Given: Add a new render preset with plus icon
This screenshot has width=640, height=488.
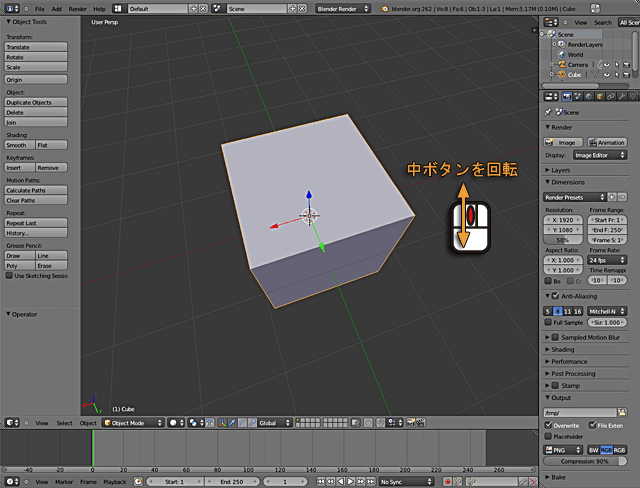Looking at the screenshot, I should point(611,197).
